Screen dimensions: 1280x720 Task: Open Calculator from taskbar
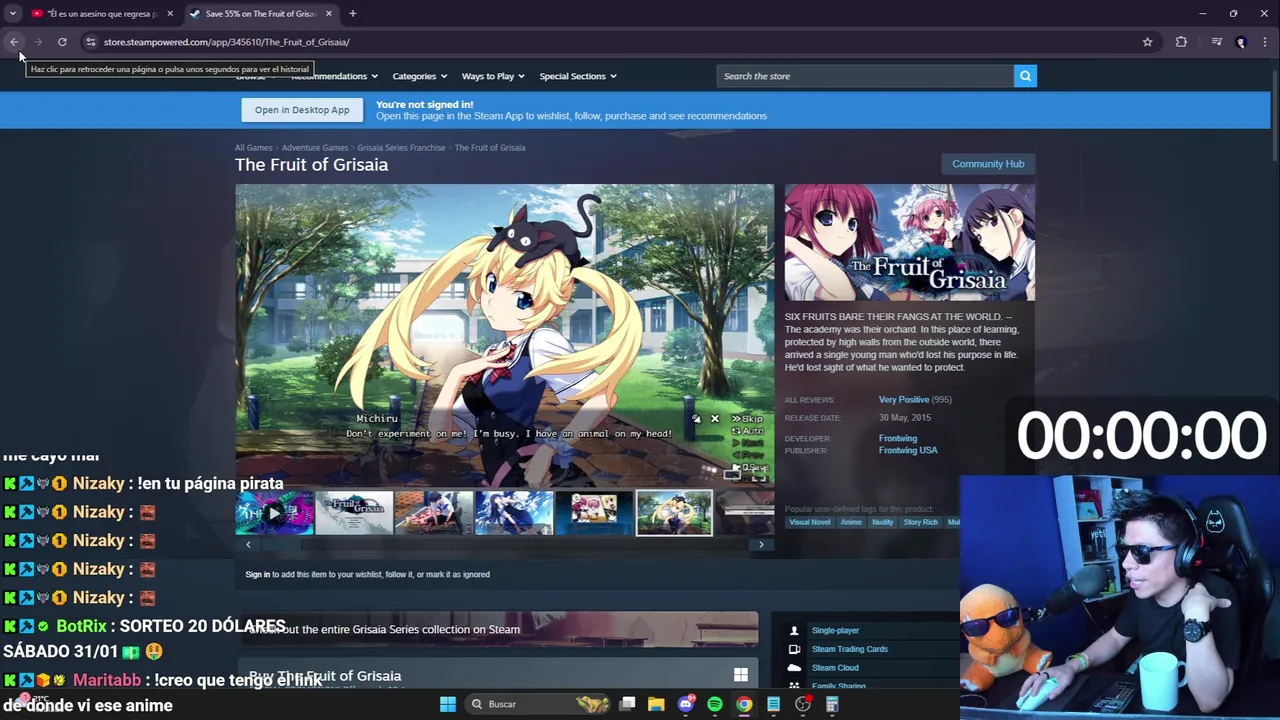point(832,704)
